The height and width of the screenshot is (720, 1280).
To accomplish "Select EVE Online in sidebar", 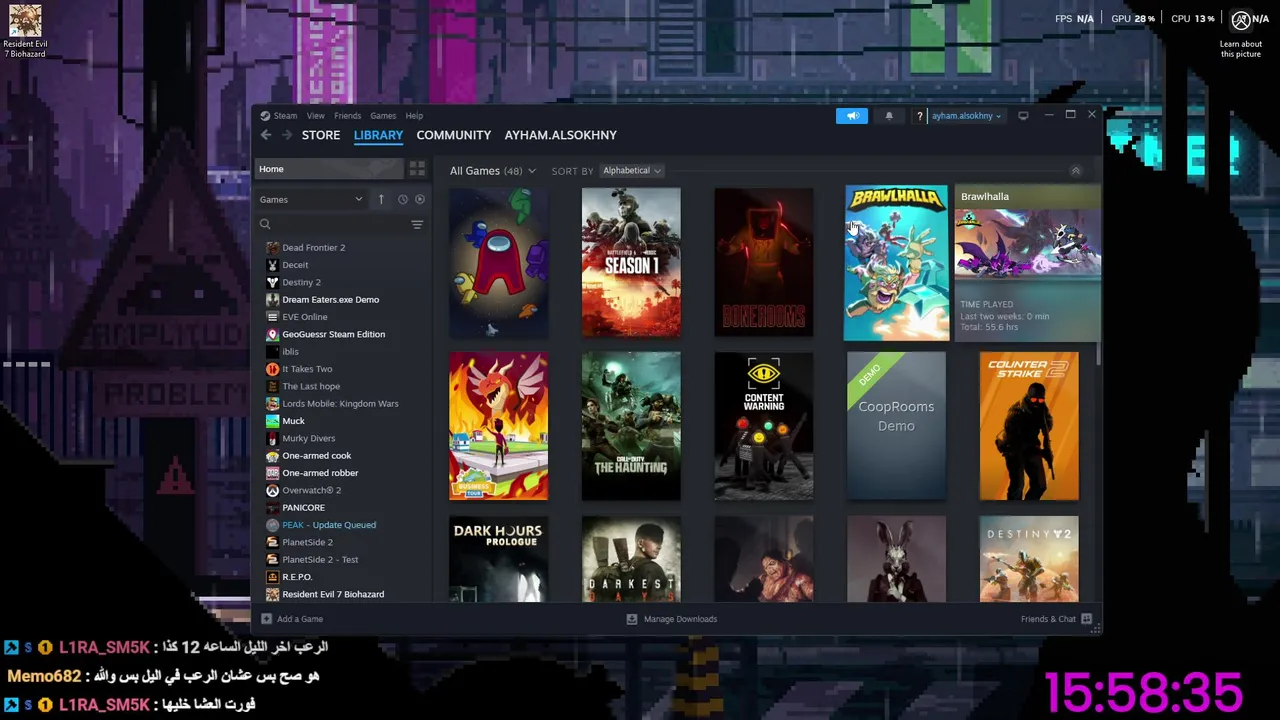I will [305, 317].
